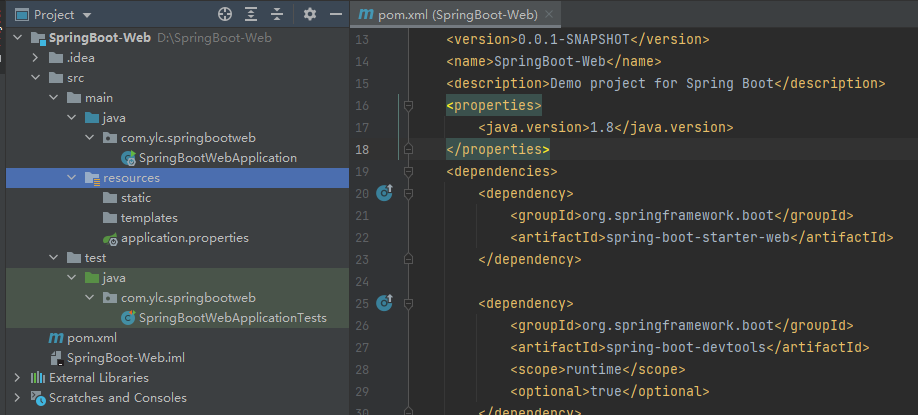Image resolution: width=918 pixels, height=415 pixels.
Task: Click the Scratches and Consoles icon
Action: pos(37,398)
